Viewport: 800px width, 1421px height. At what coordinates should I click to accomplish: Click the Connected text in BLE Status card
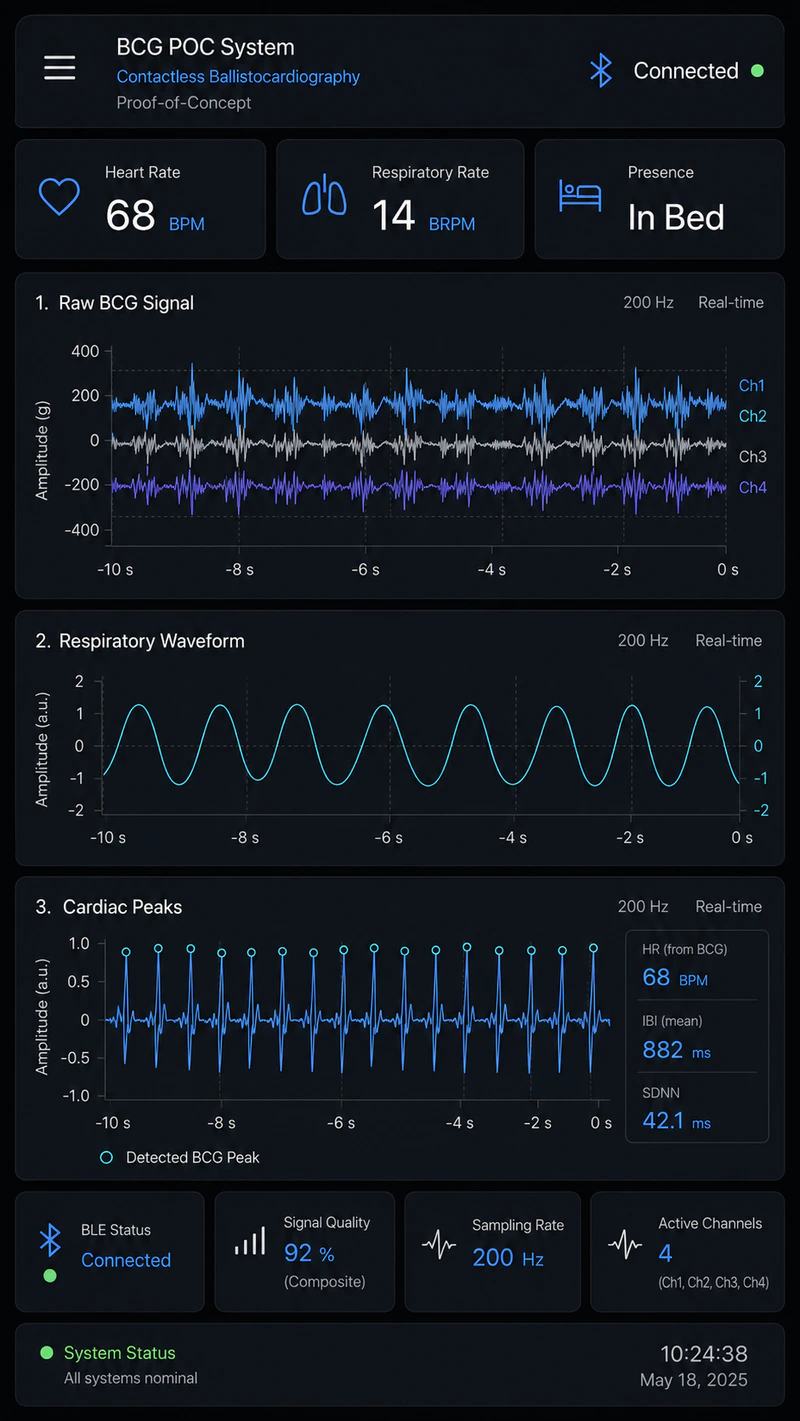[126, 1260]
